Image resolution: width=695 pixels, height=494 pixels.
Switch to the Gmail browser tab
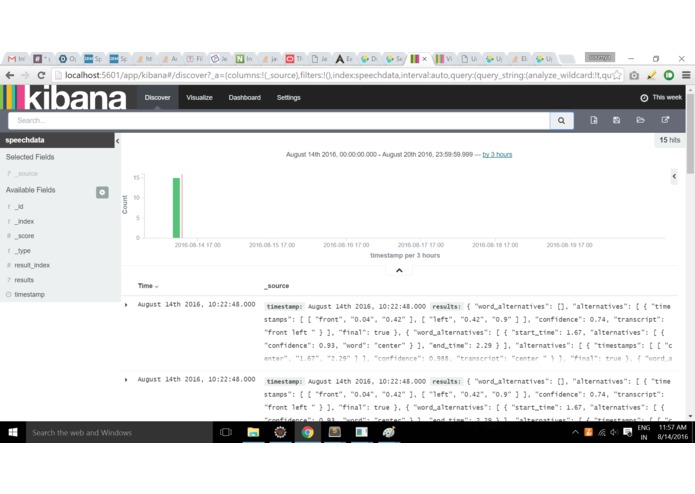pos(16,58)
